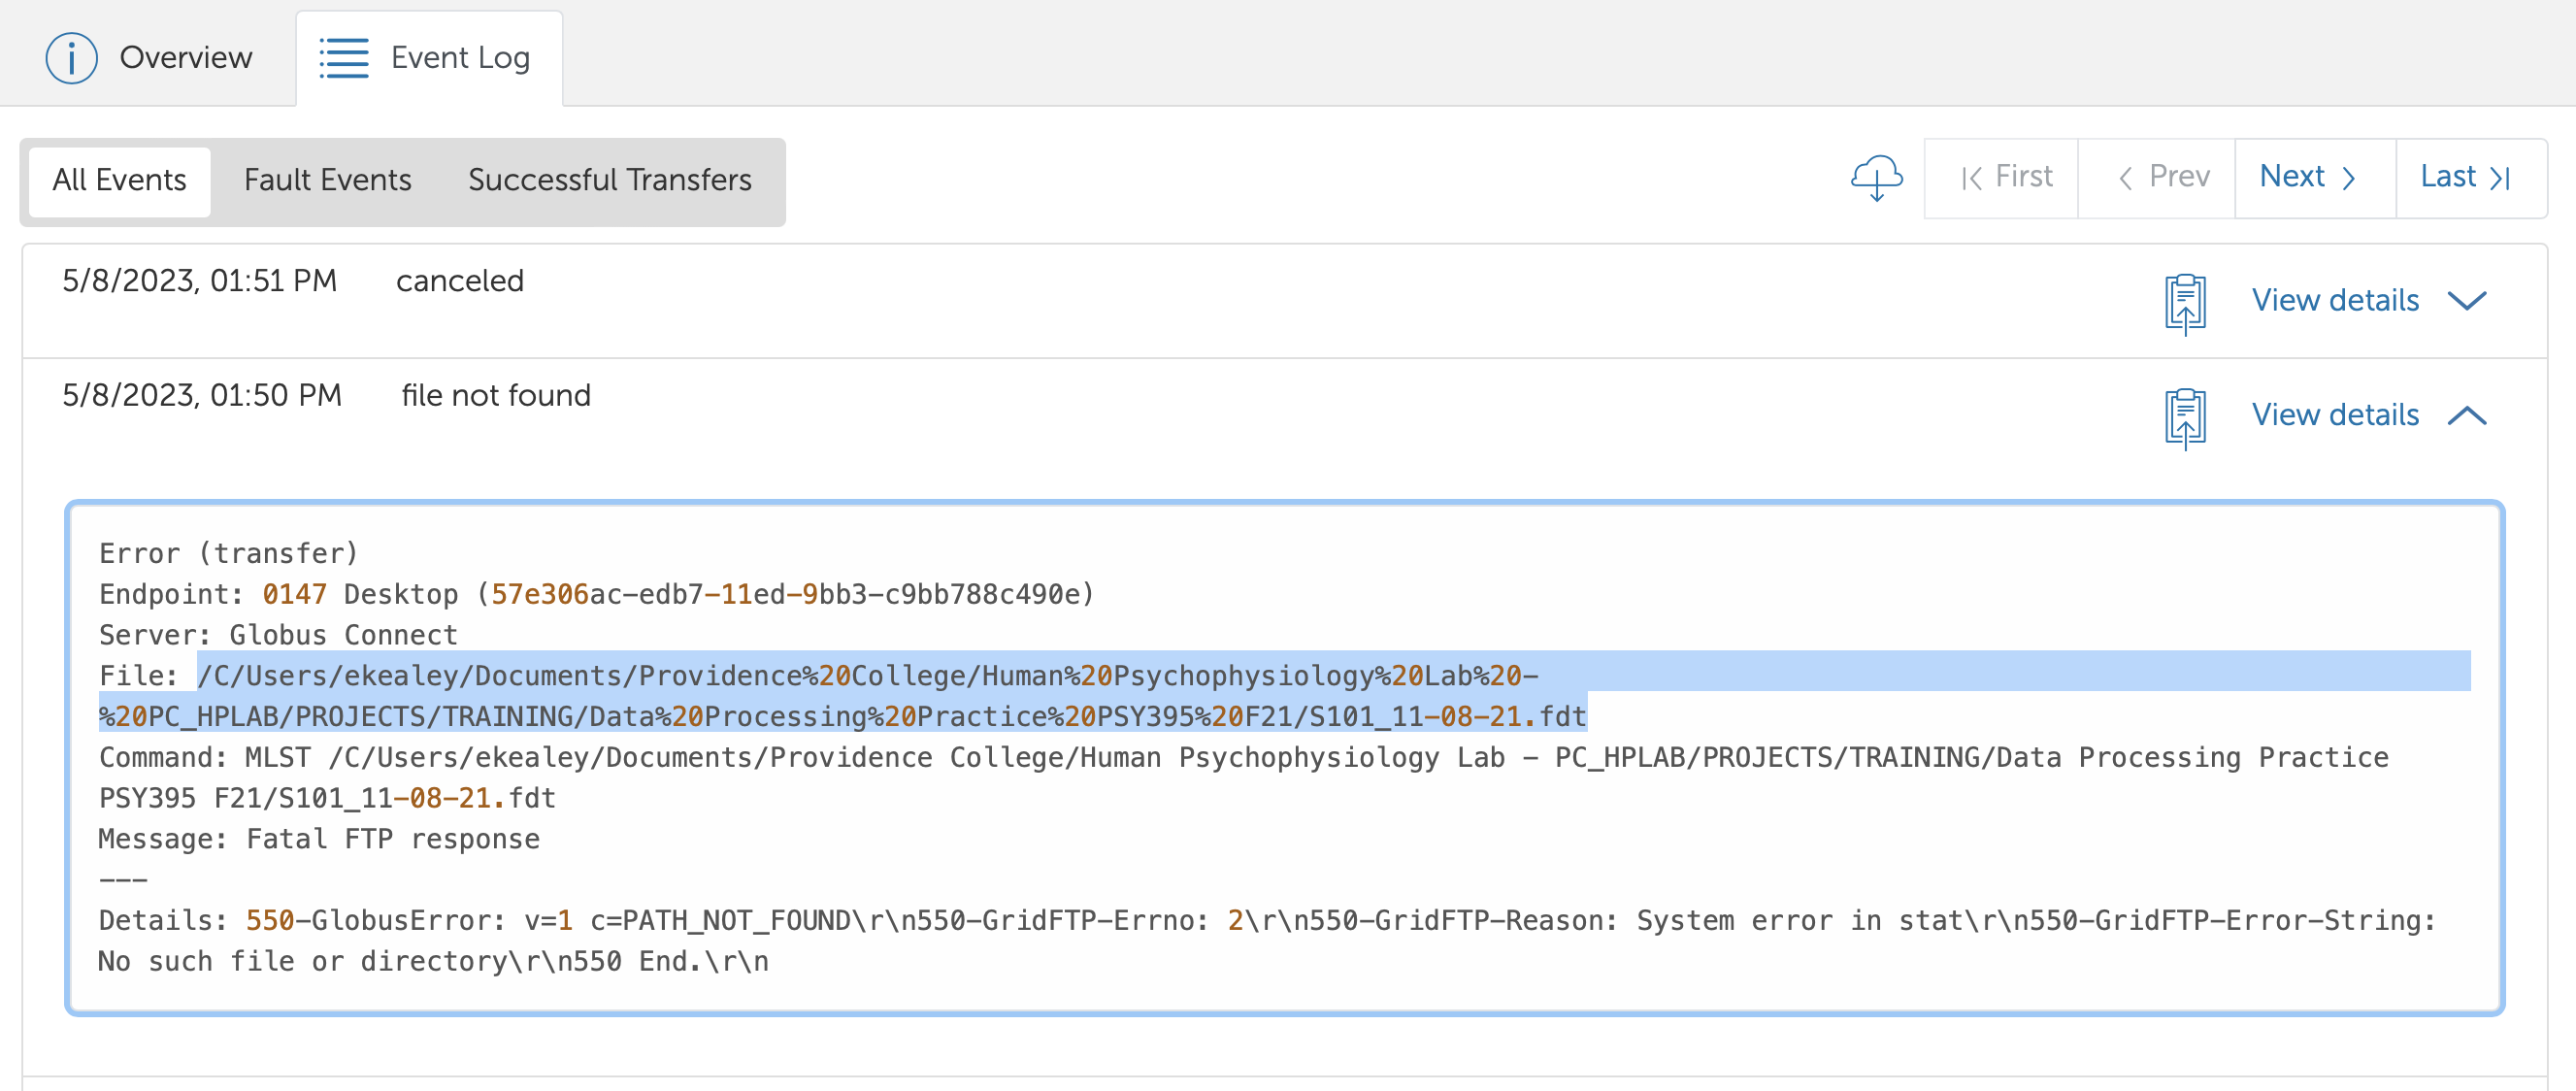Go to Prev page of events

point(2158,178)
